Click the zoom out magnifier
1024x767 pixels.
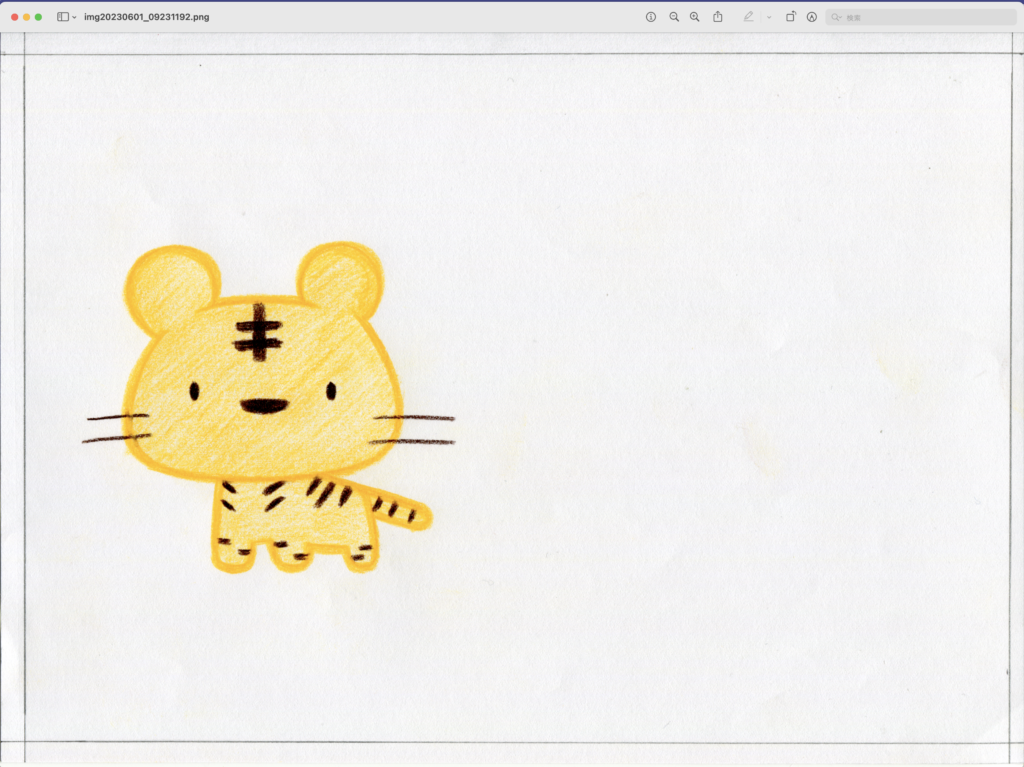674,17
